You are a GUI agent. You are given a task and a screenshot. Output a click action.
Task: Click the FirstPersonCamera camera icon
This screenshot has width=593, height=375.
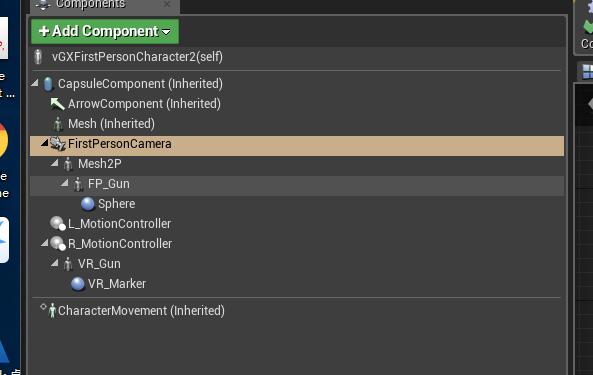(x=58, y=144)
